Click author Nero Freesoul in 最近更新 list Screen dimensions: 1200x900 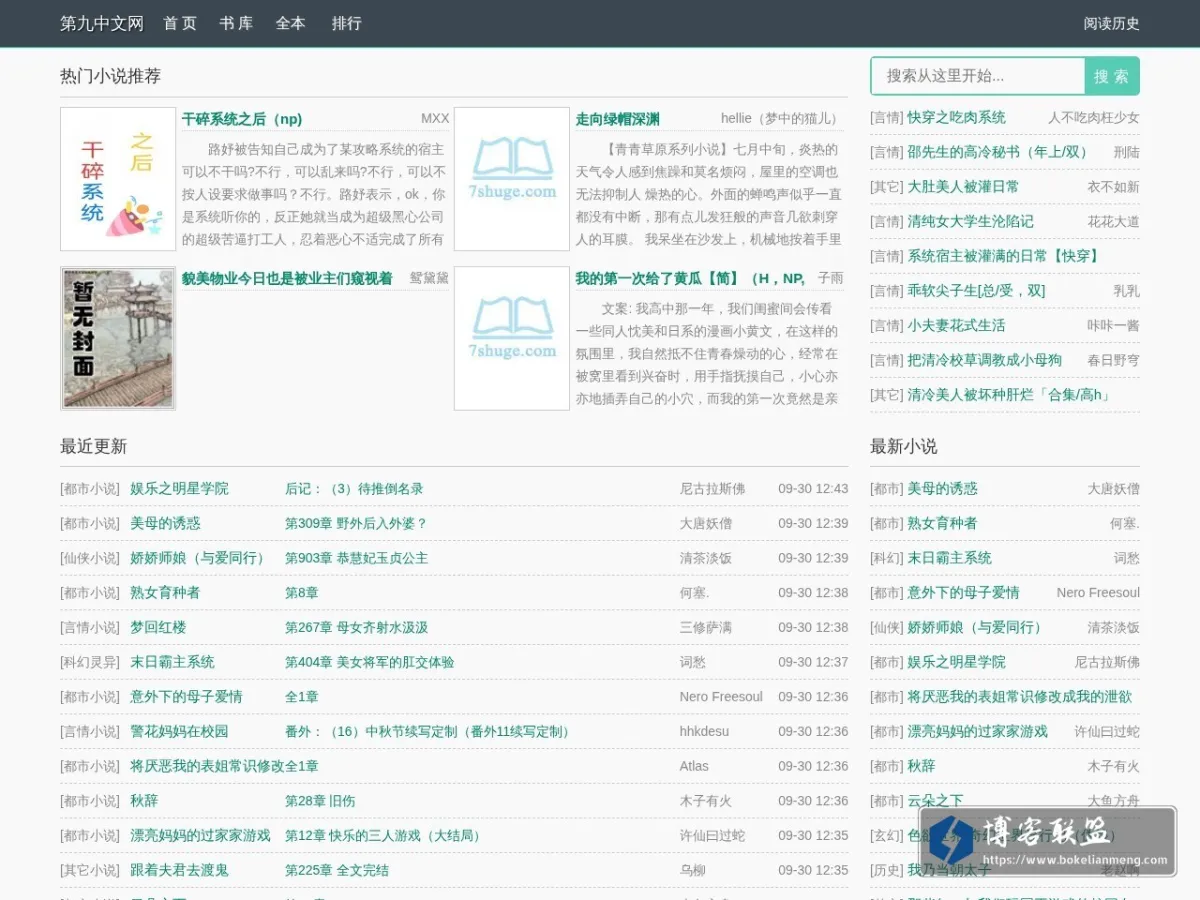721,697
